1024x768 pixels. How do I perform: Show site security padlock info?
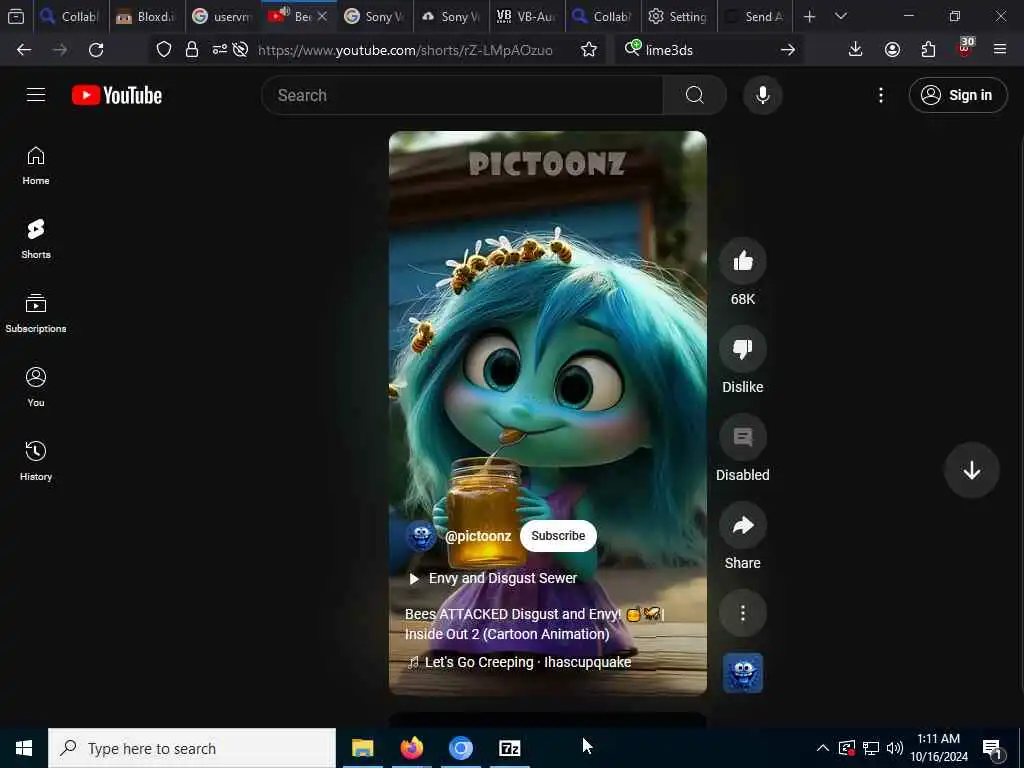click(191, 50)
